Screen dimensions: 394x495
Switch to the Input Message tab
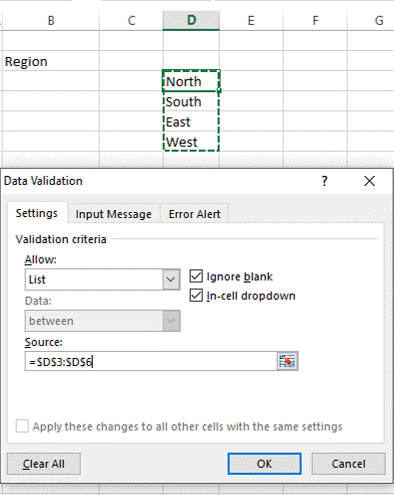[x=114, y=214]
